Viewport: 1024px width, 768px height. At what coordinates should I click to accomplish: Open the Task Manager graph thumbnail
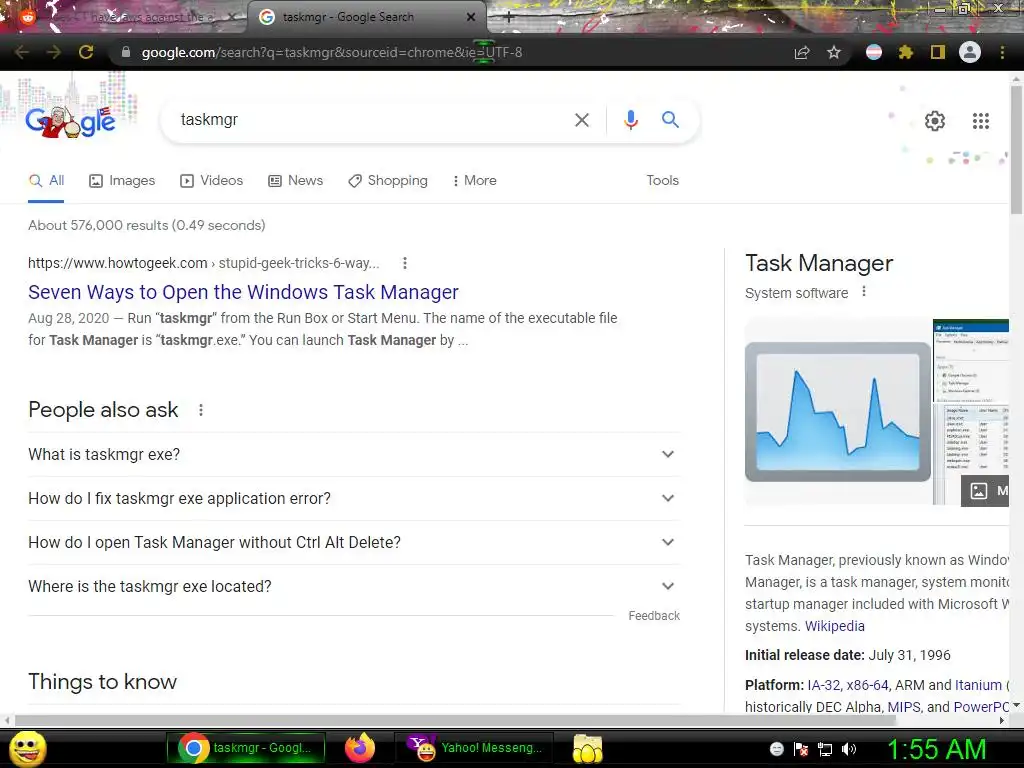click(x=838, y=411)
